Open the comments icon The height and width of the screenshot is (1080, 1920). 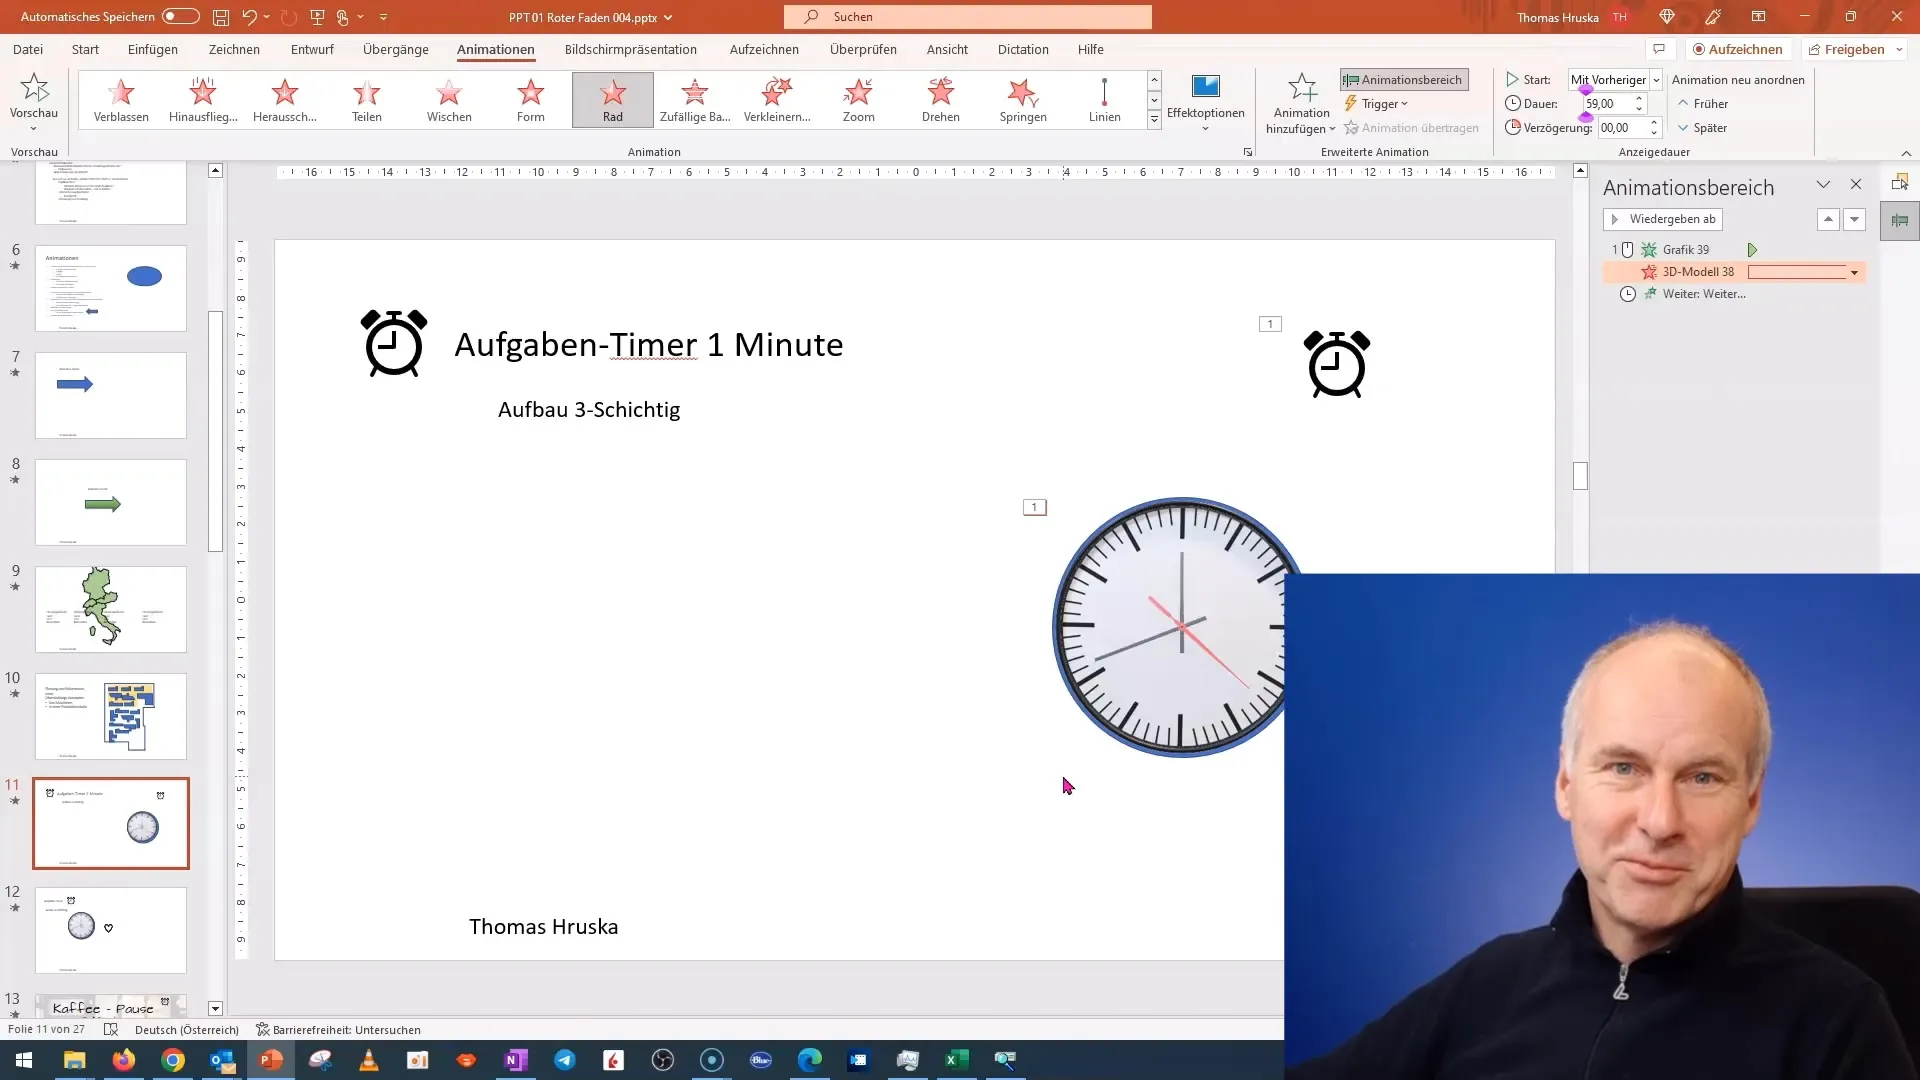tap(1659, 49)
